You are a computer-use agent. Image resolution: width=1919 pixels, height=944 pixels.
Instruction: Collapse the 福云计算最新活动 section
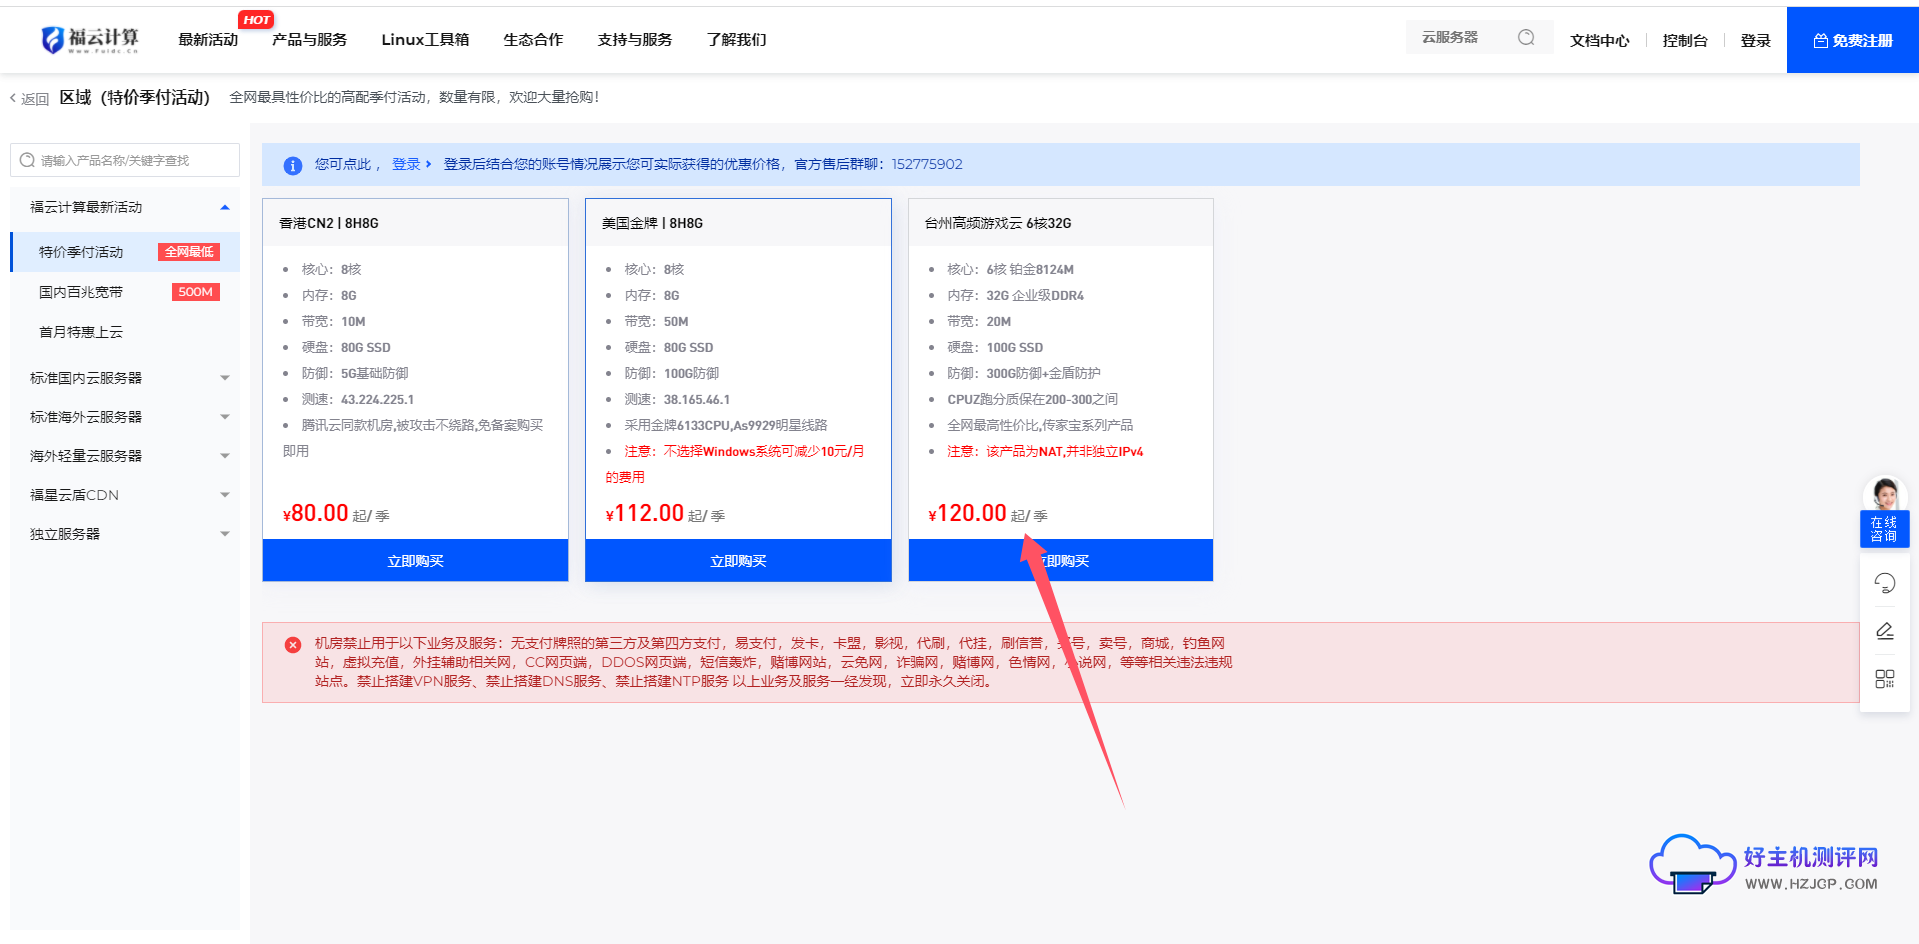click(224, 207)
